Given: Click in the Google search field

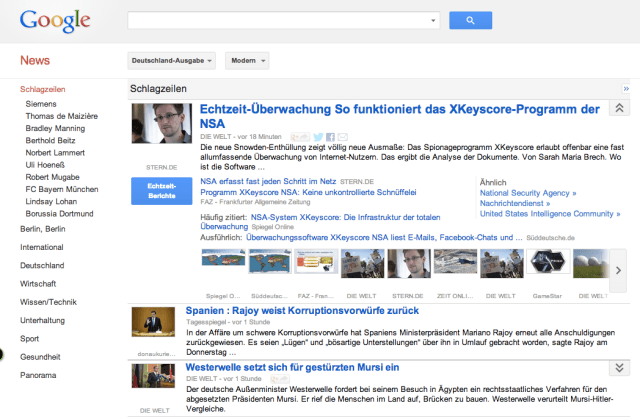Looking at the screenshot, I should 280,20.
